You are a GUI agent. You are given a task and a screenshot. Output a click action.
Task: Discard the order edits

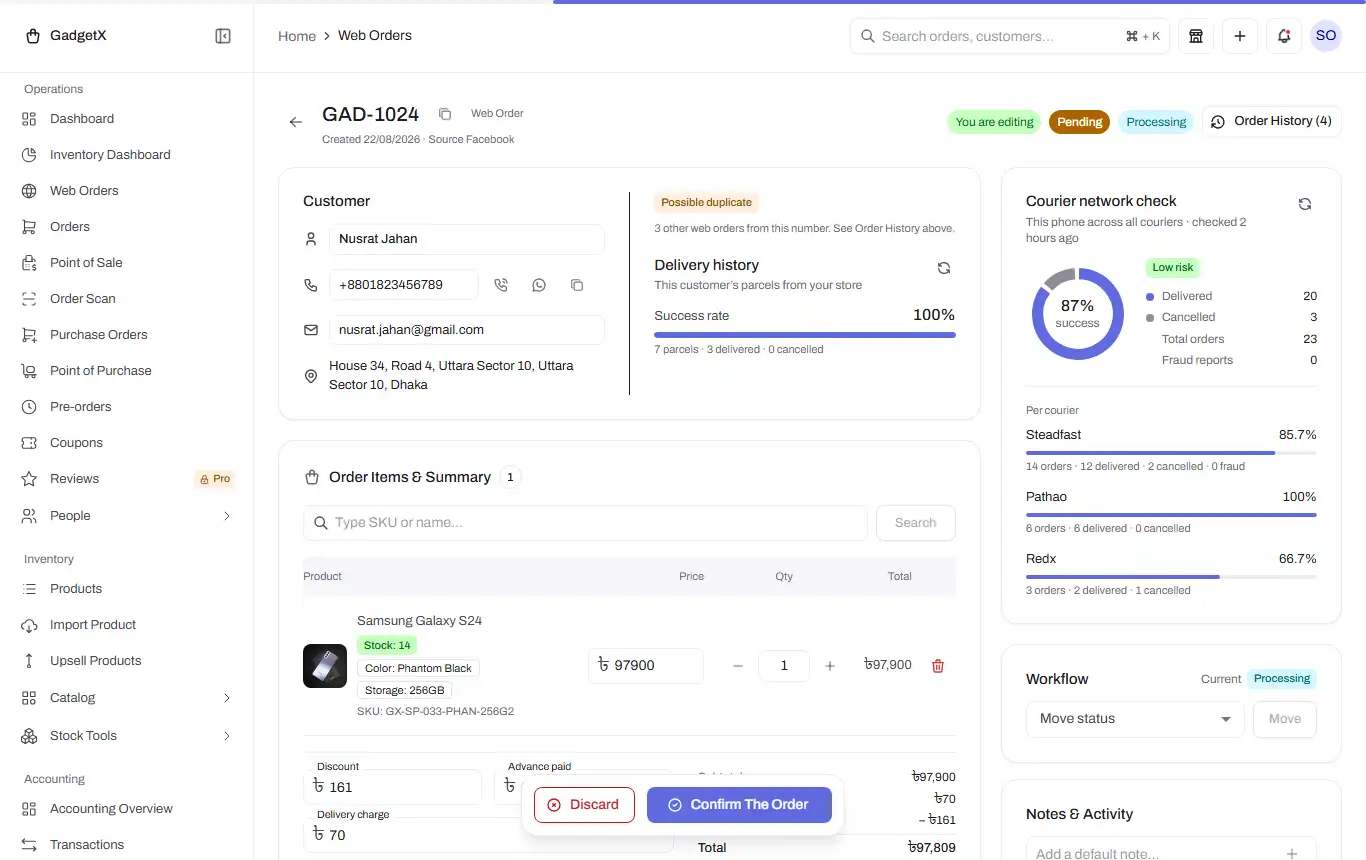click(584, 805)
